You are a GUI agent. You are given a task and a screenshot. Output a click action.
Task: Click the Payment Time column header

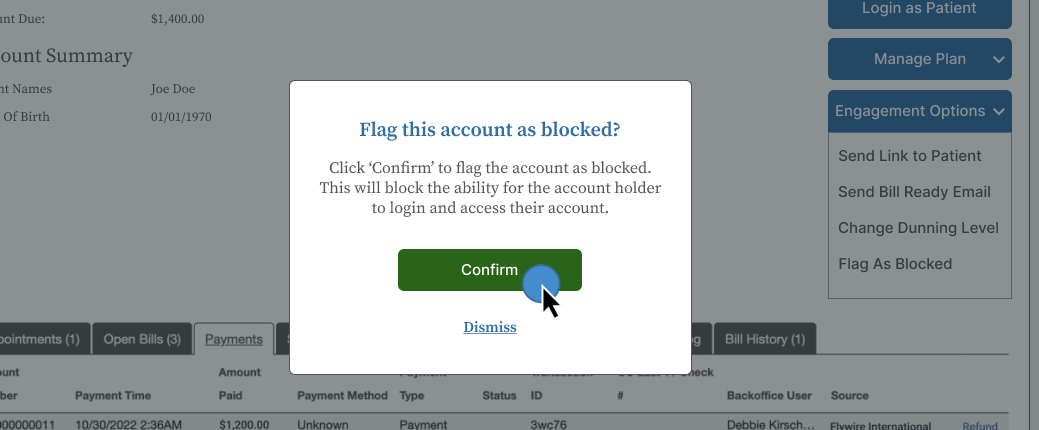113,396
